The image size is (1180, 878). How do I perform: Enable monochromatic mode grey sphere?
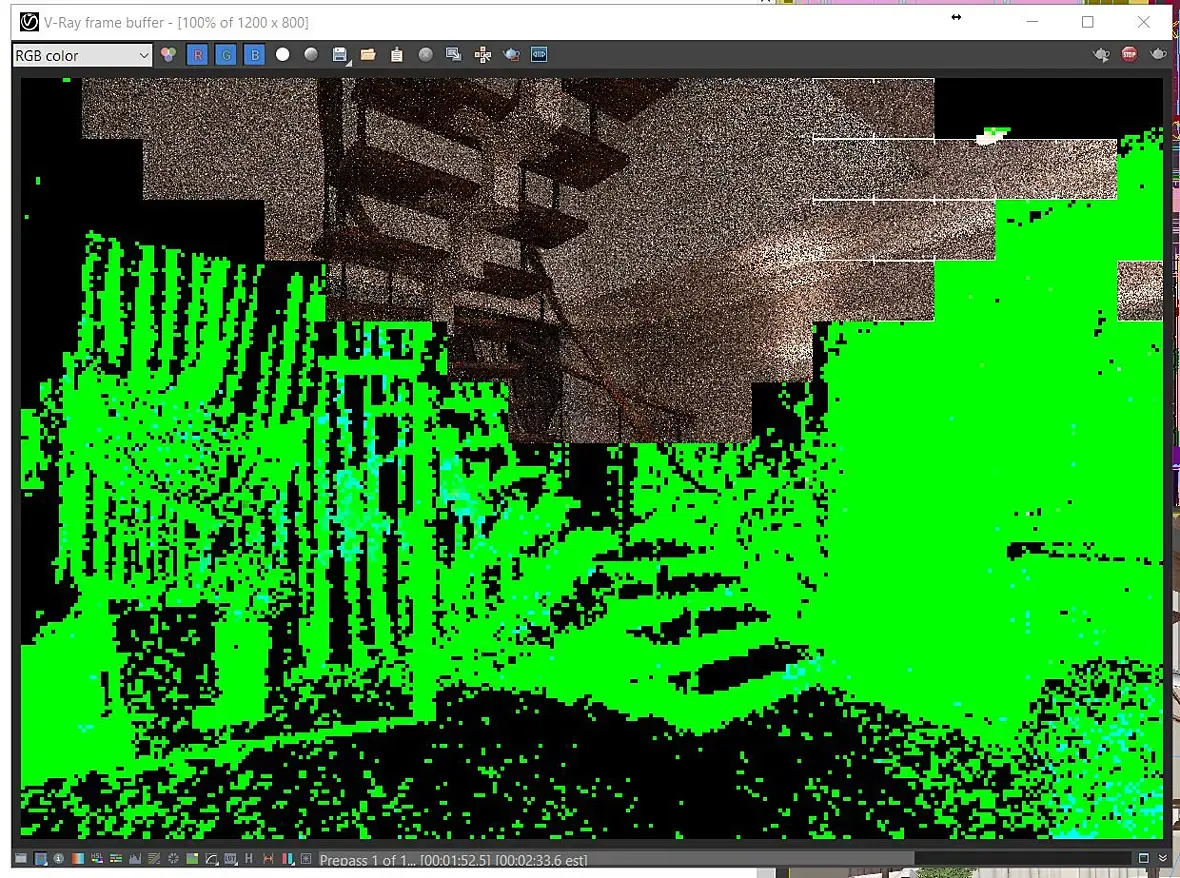(312, 54)
